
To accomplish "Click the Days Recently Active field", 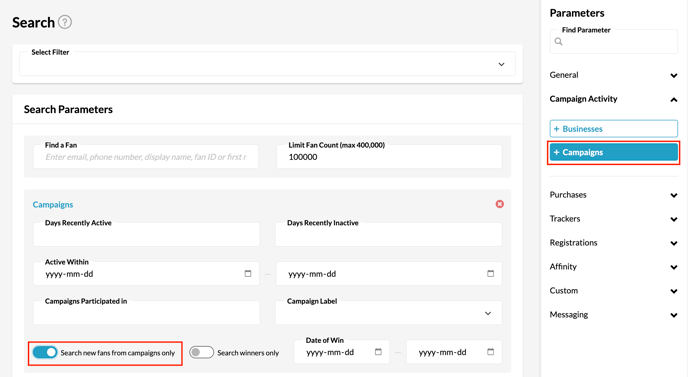I will click(146, 234).
